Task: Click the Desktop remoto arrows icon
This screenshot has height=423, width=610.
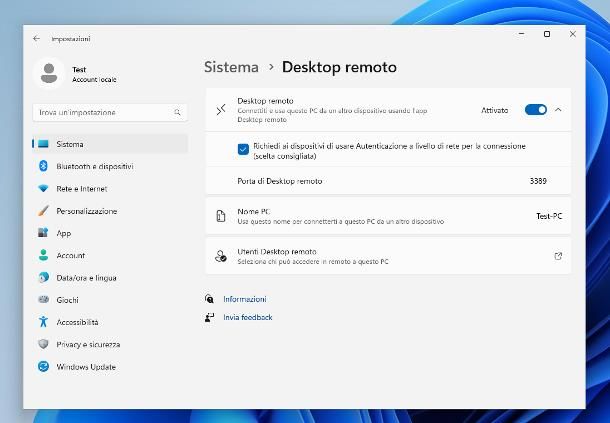Action: (x=221, y=110)
